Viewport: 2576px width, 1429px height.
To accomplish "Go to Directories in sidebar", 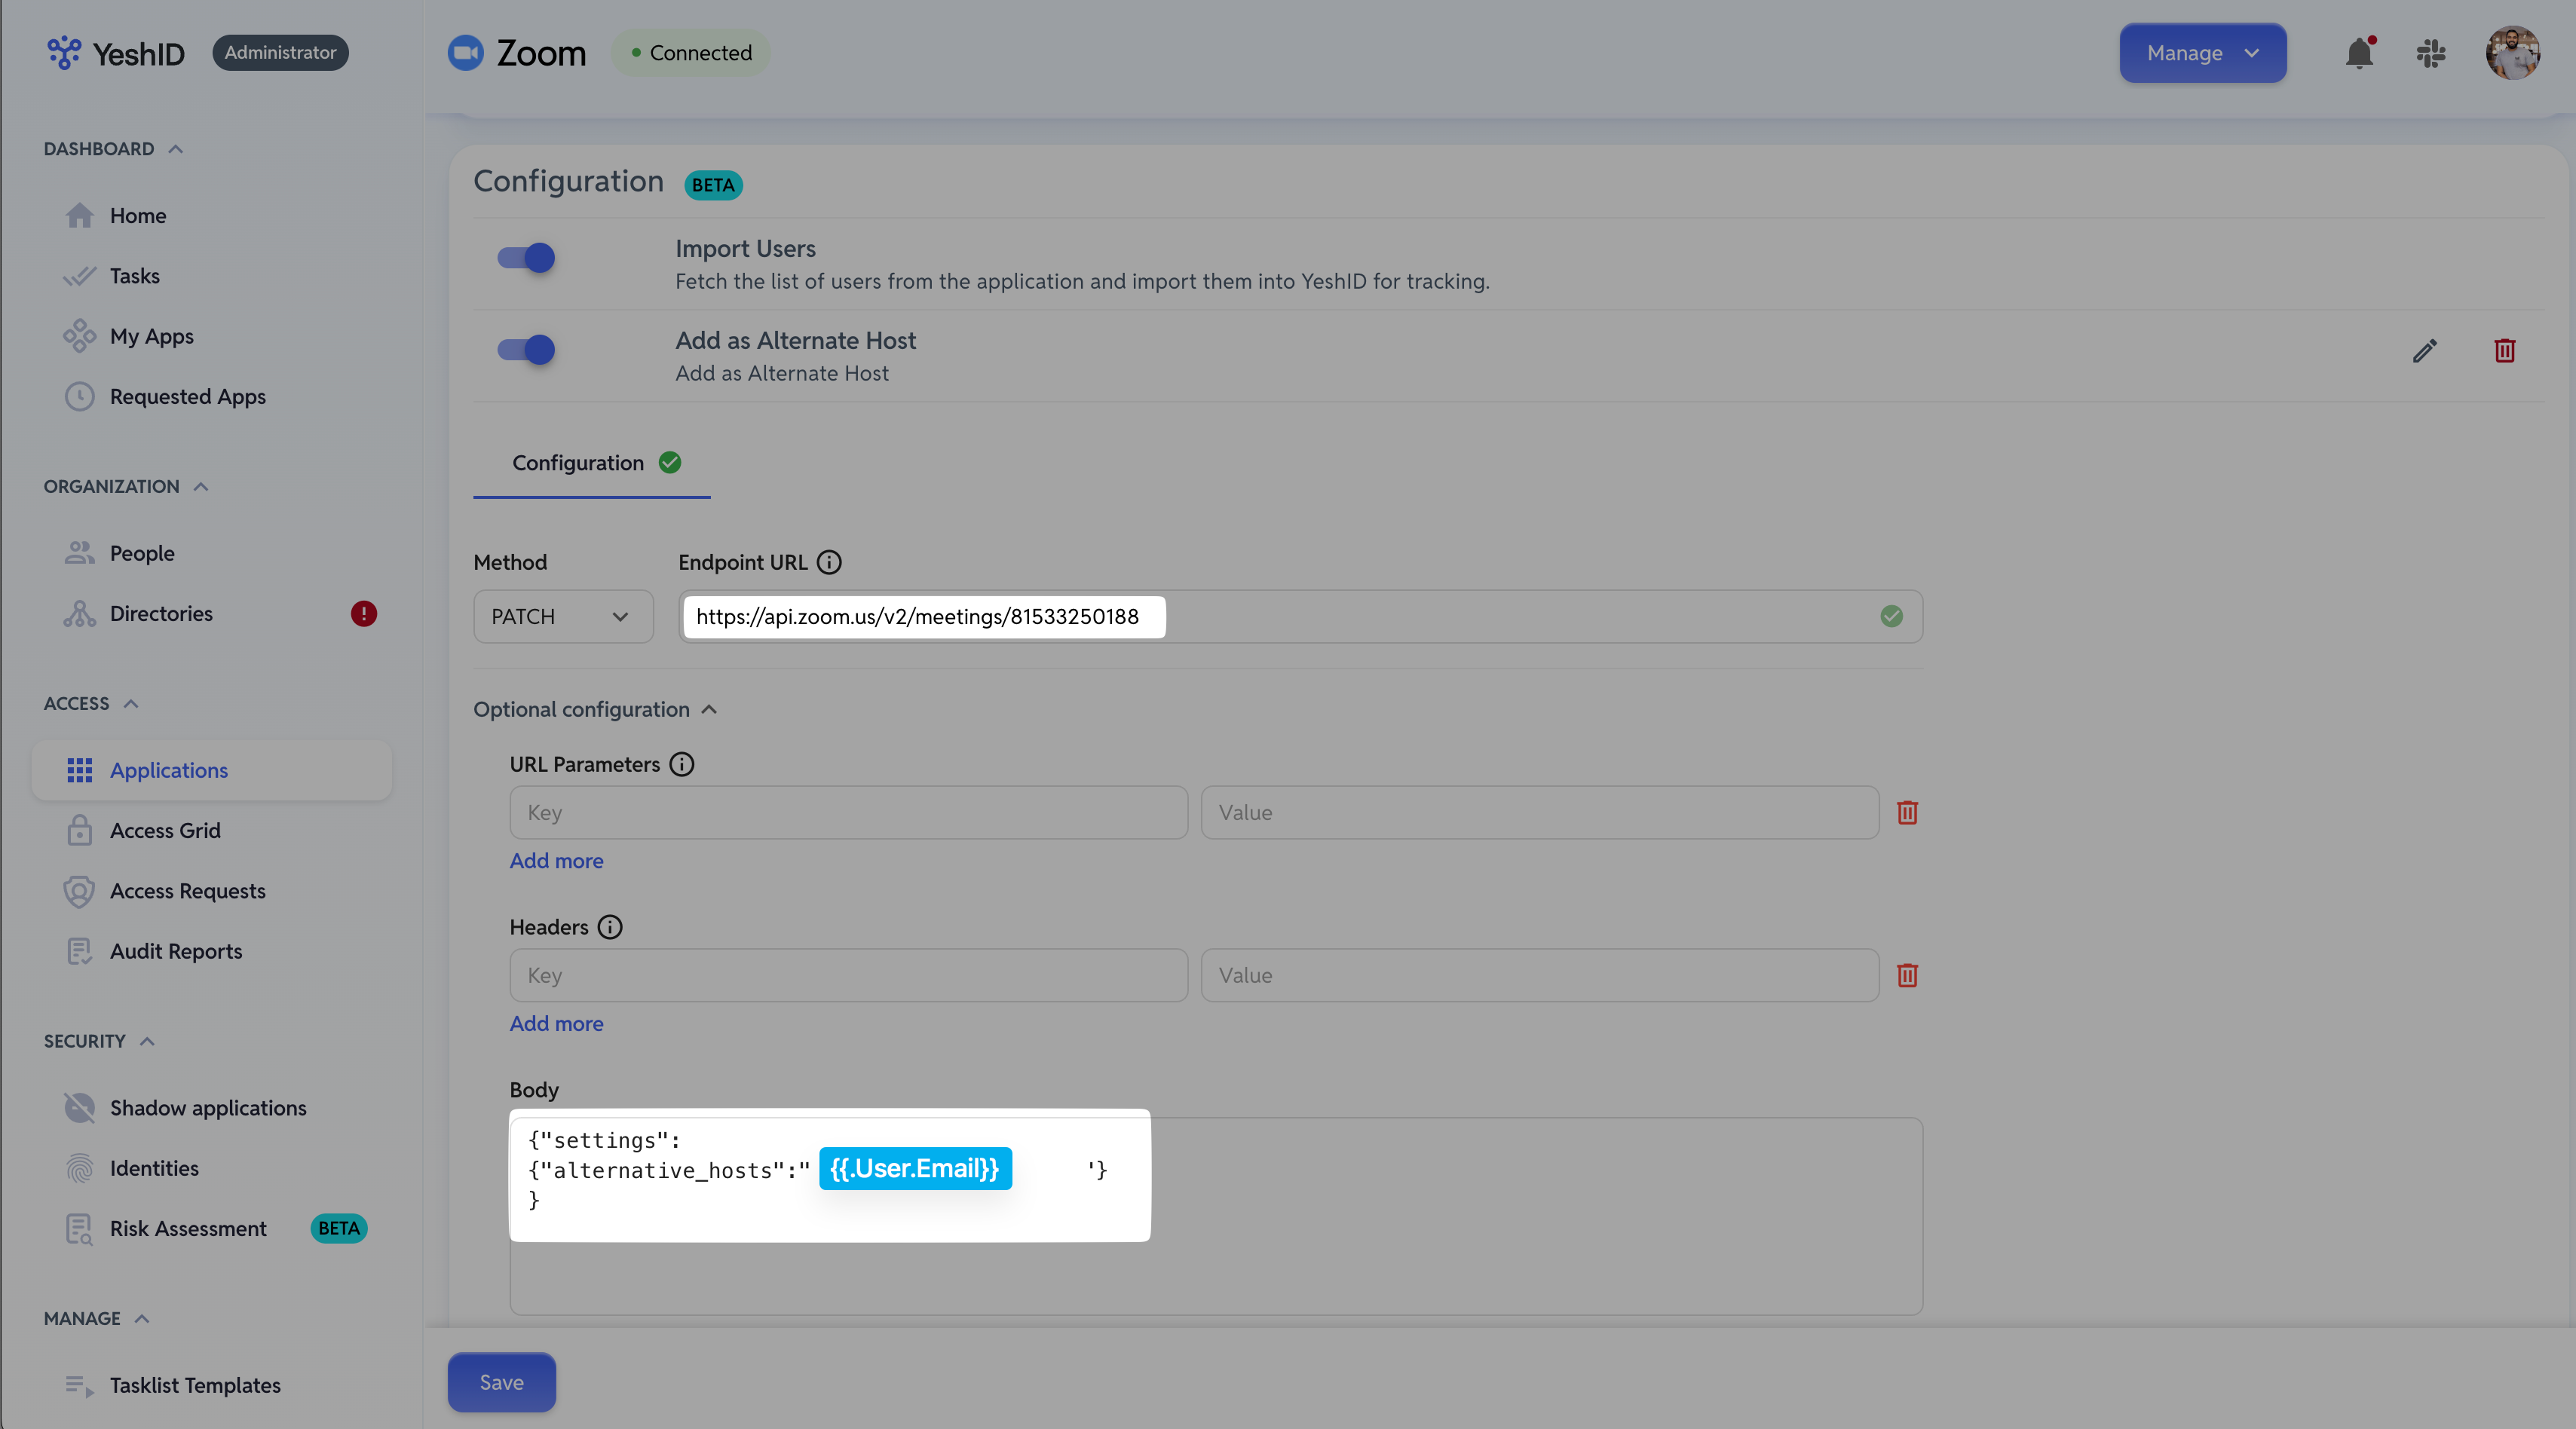I will (161, 613).
